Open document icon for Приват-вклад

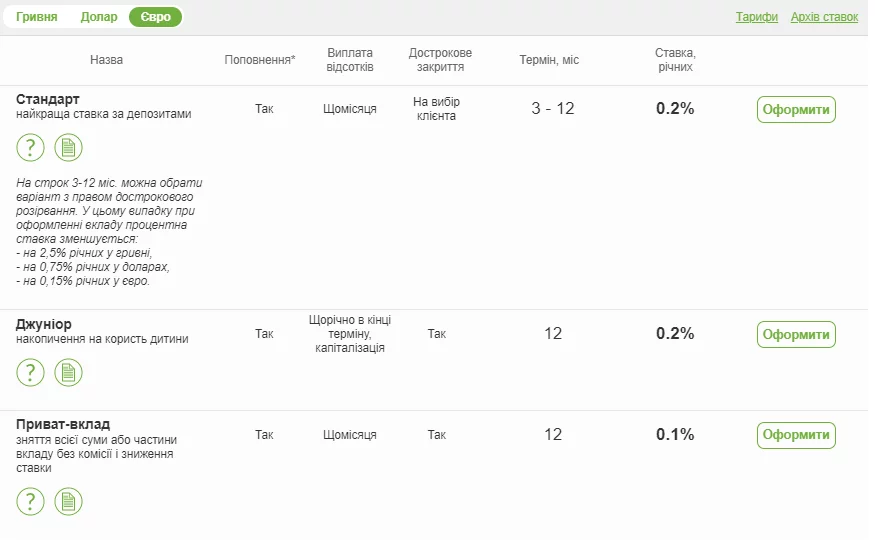coord(68,502)
